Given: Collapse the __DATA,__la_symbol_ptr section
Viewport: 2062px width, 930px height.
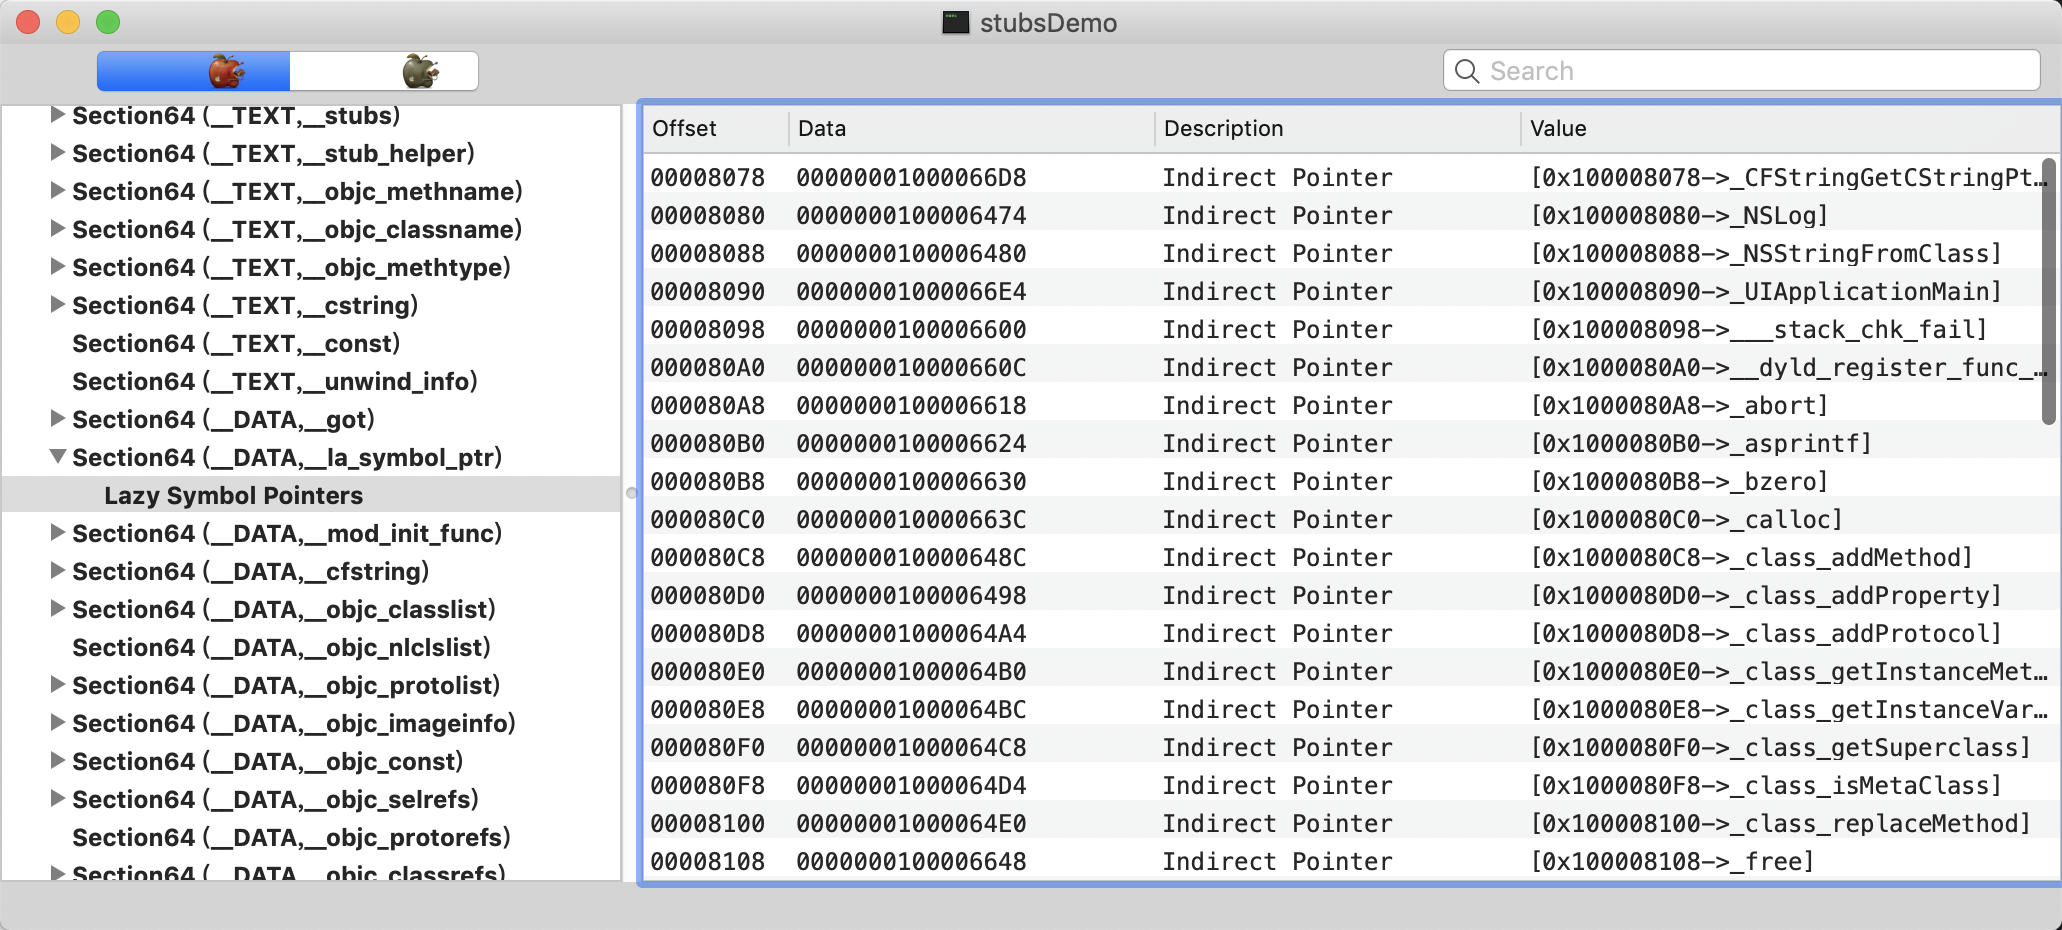Looking at the screenshot, I should (x=58, y=457).
